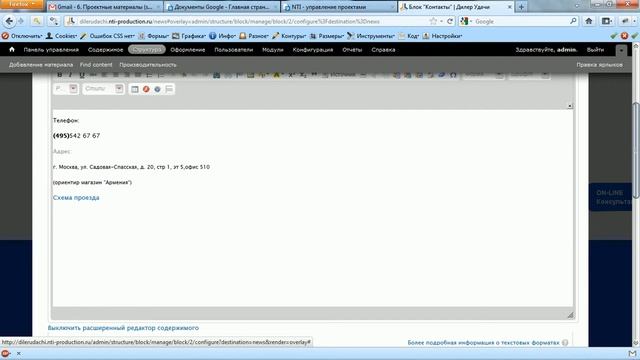The image size is (640, 360).
Task: Click into the browser address bar
Action: tap(253, 21)
